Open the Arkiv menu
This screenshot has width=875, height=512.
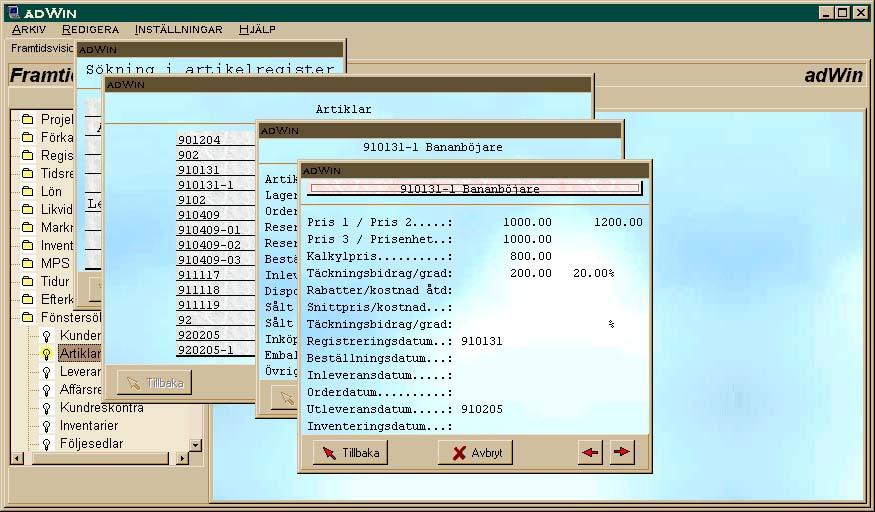[29, 30]
